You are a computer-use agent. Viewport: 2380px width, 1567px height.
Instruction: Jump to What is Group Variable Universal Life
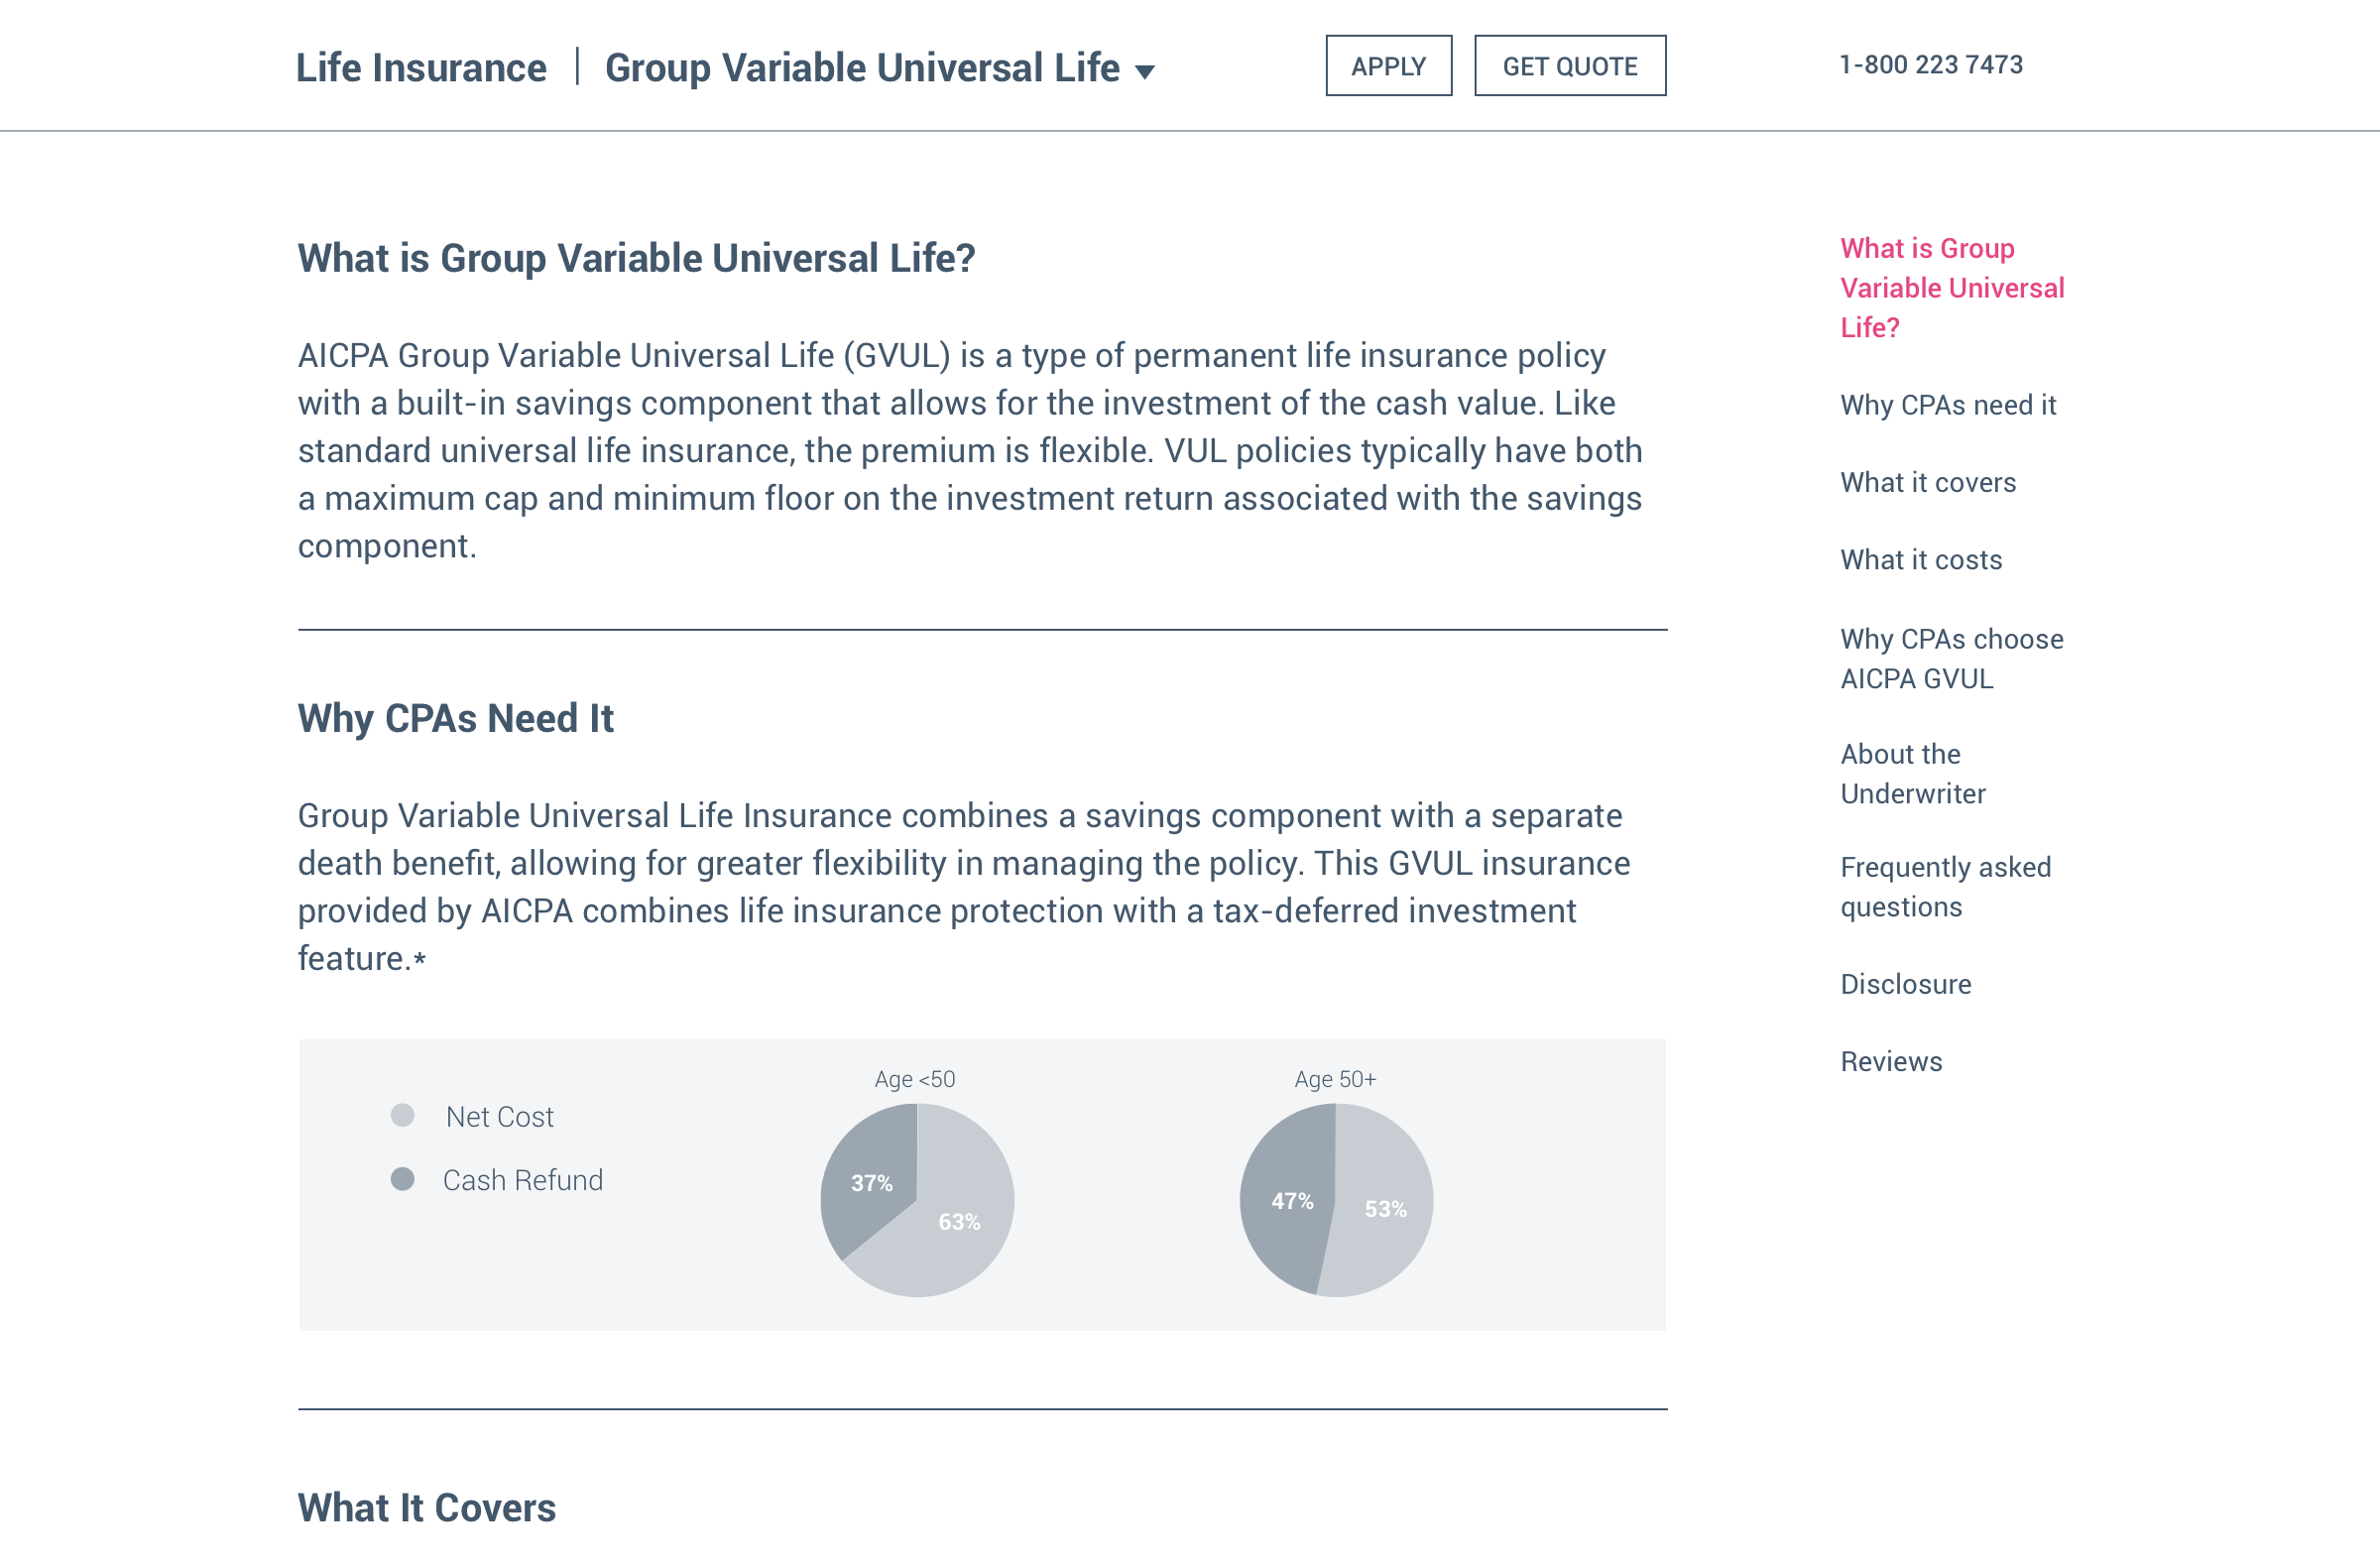(x=1951, y=288)
